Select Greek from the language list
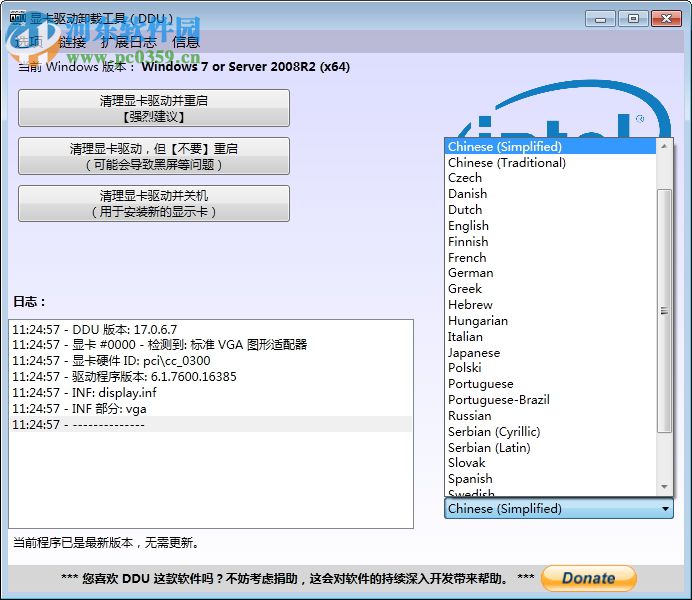The image size is (692, 600). coord(550,289)
